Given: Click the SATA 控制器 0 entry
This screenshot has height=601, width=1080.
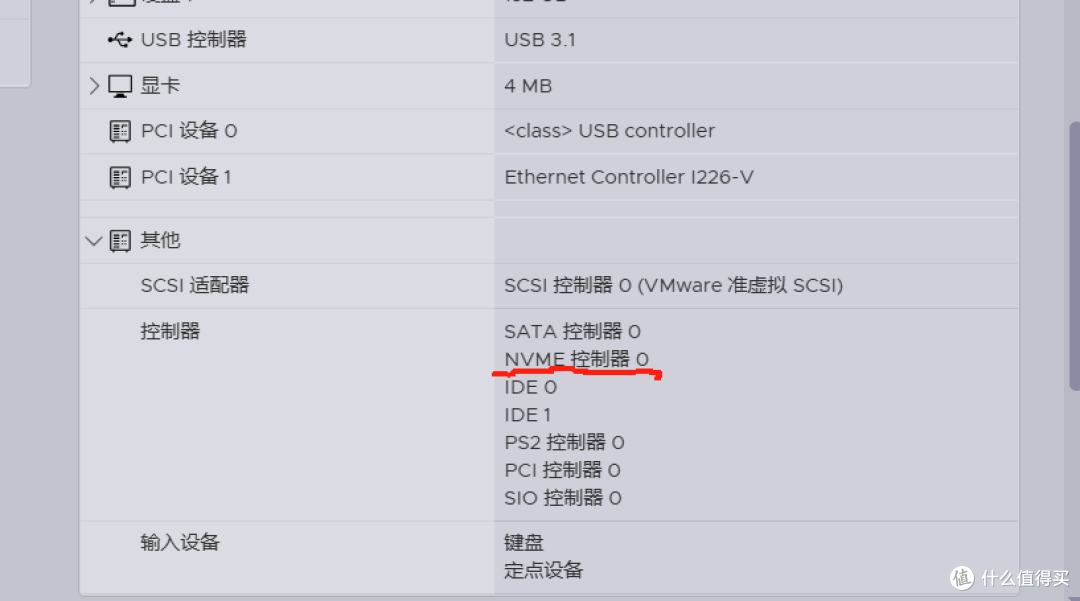Looking at the screenshot, I should point(572,332).
